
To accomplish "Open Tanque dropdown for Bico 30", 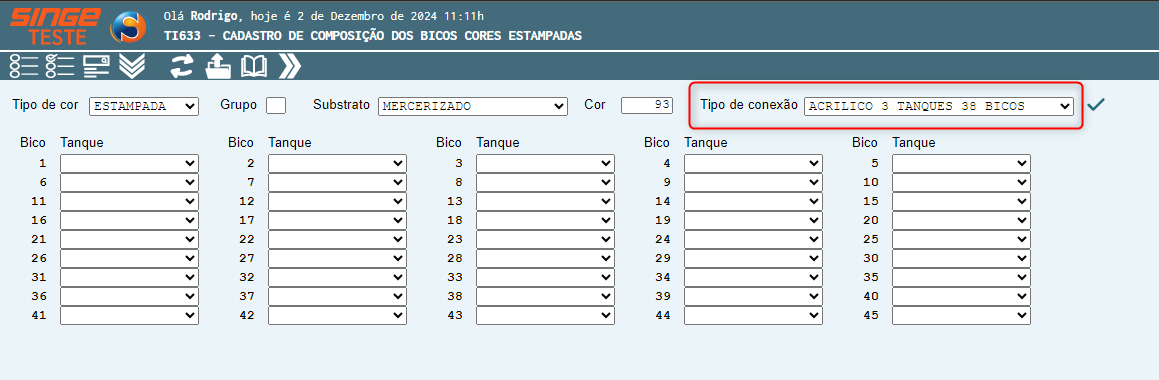I will click(962, 258).
